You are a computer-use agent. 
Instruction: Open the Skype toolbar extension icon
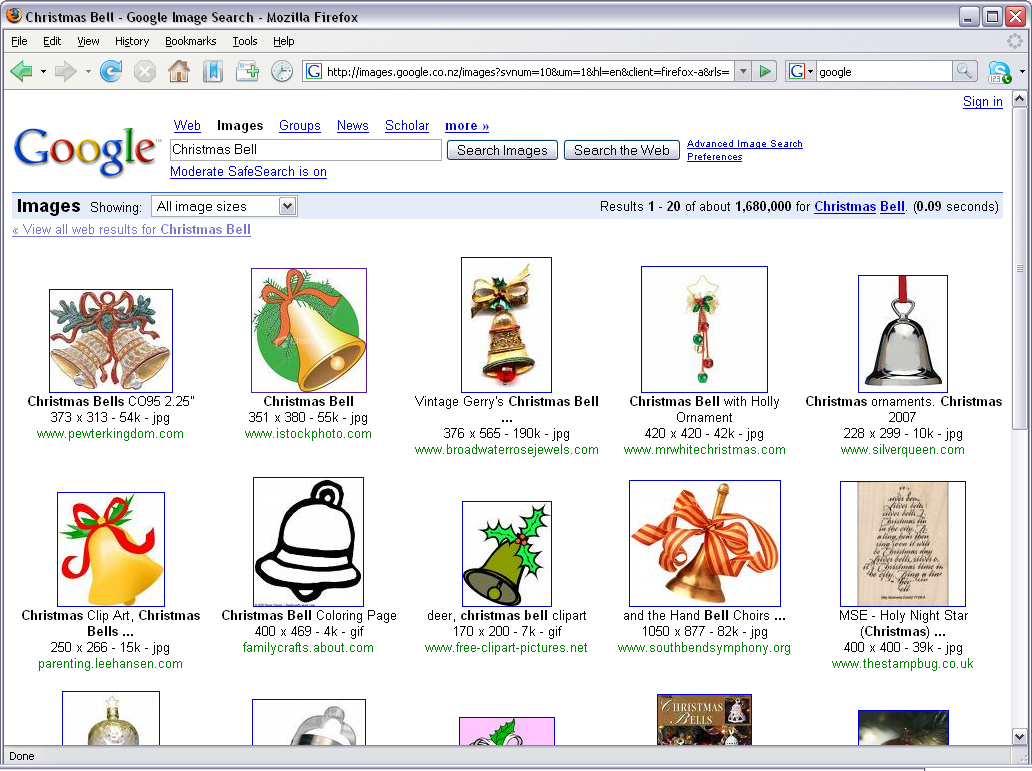[x=1000, y=71]
